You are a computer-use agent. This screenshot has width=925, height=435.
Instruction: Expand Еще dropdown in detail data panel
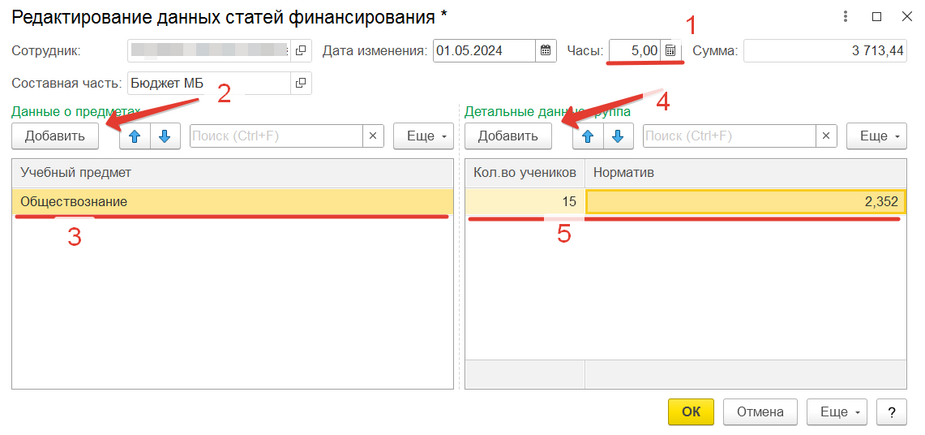pos(876,136)
